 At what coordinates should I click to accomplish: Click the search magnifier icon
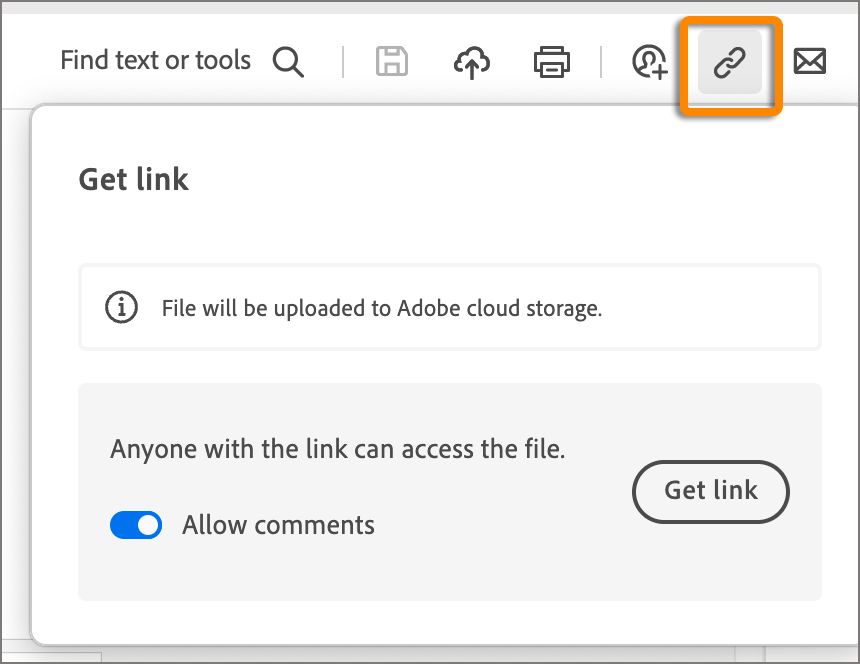[x=288, y=62]
